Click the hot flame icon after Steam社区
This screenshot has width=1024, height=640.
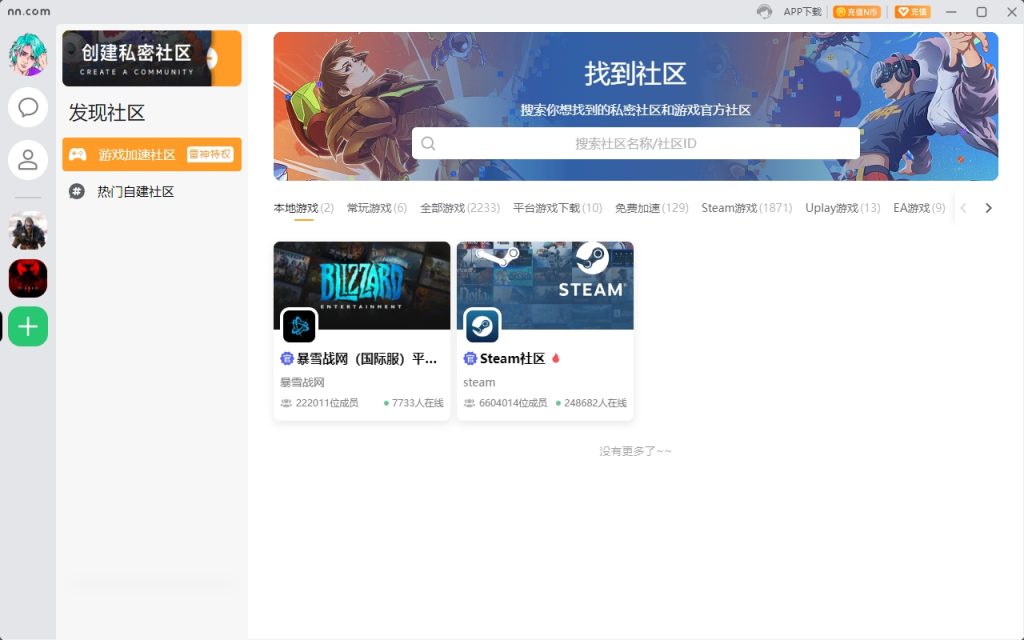[x=556, y=358]
